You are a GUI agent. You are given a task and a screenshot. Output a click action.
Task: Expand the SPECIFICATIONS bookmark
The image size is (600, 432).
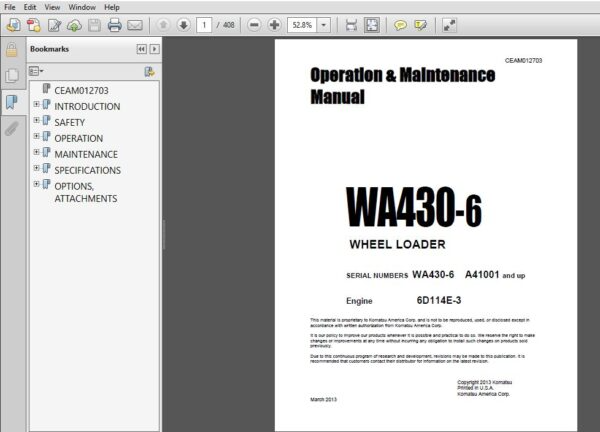coord(36,168)
